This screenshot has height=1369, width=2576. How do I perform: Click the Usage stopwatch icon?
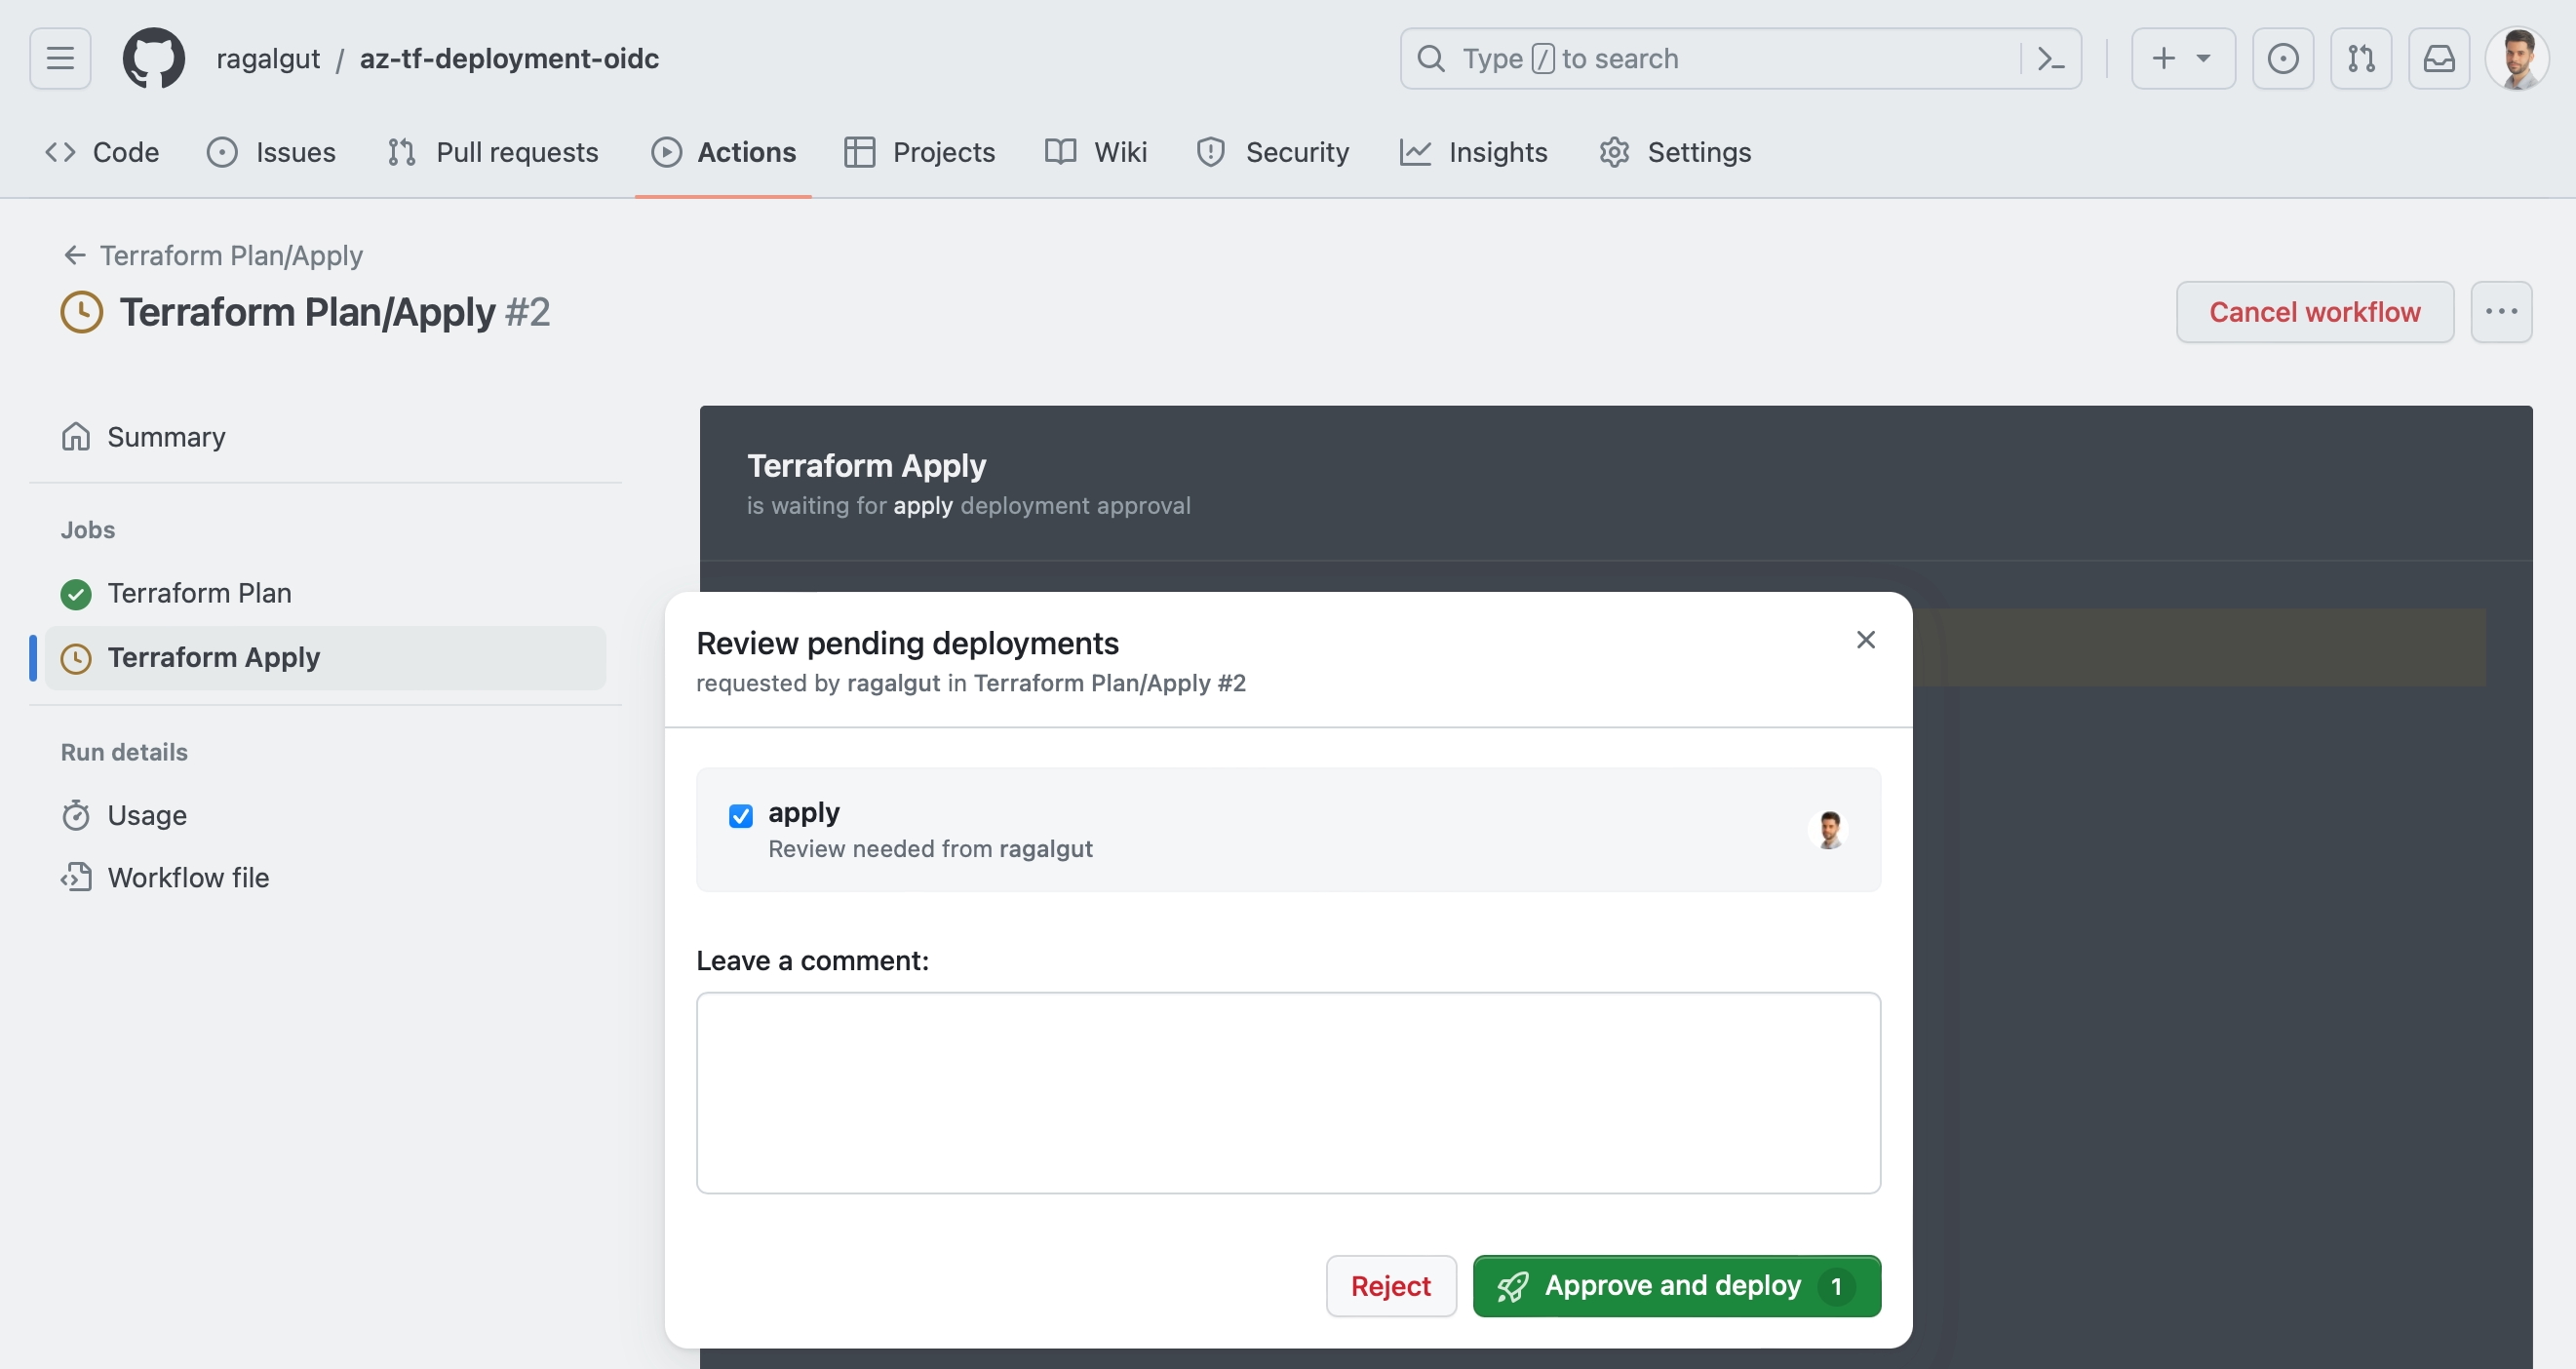pos(76,815)
